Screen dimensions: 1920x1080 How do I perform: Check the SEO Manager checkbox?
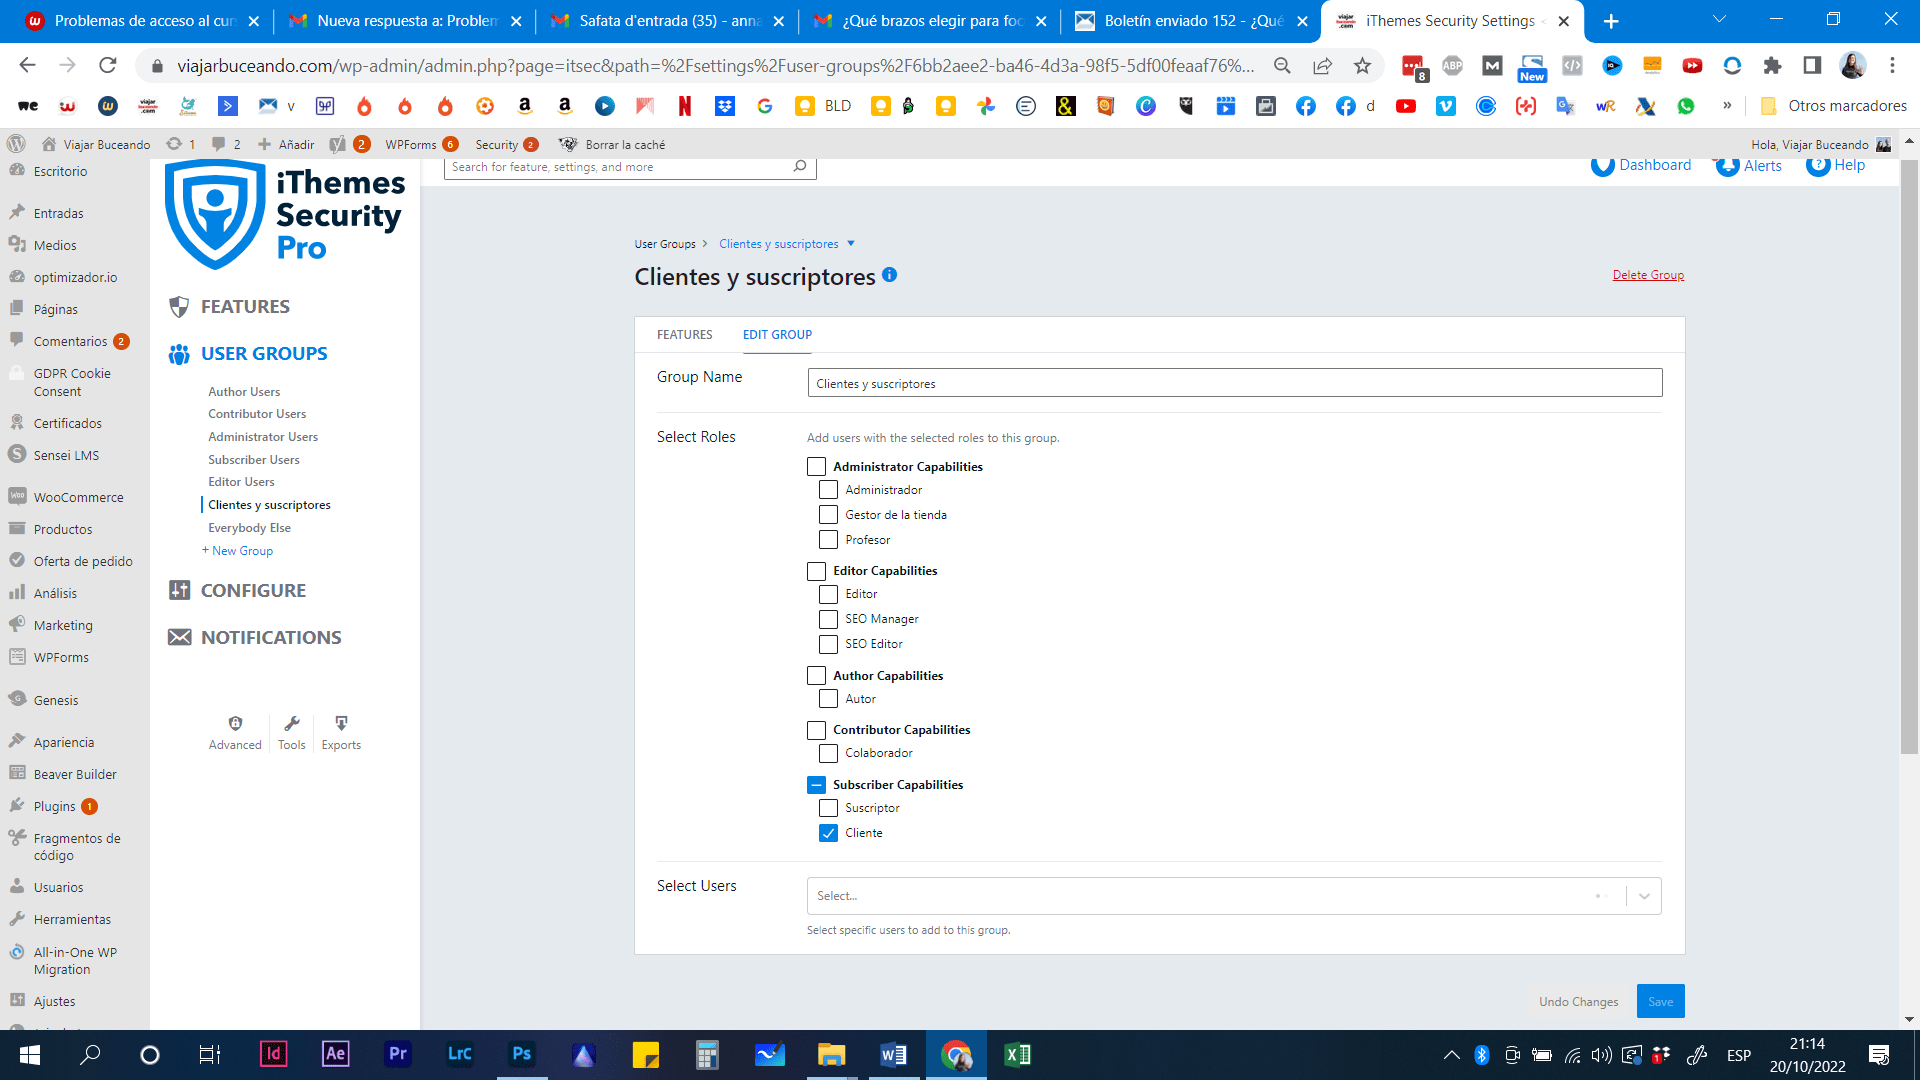pyautogui.click(x=829, y=619)
